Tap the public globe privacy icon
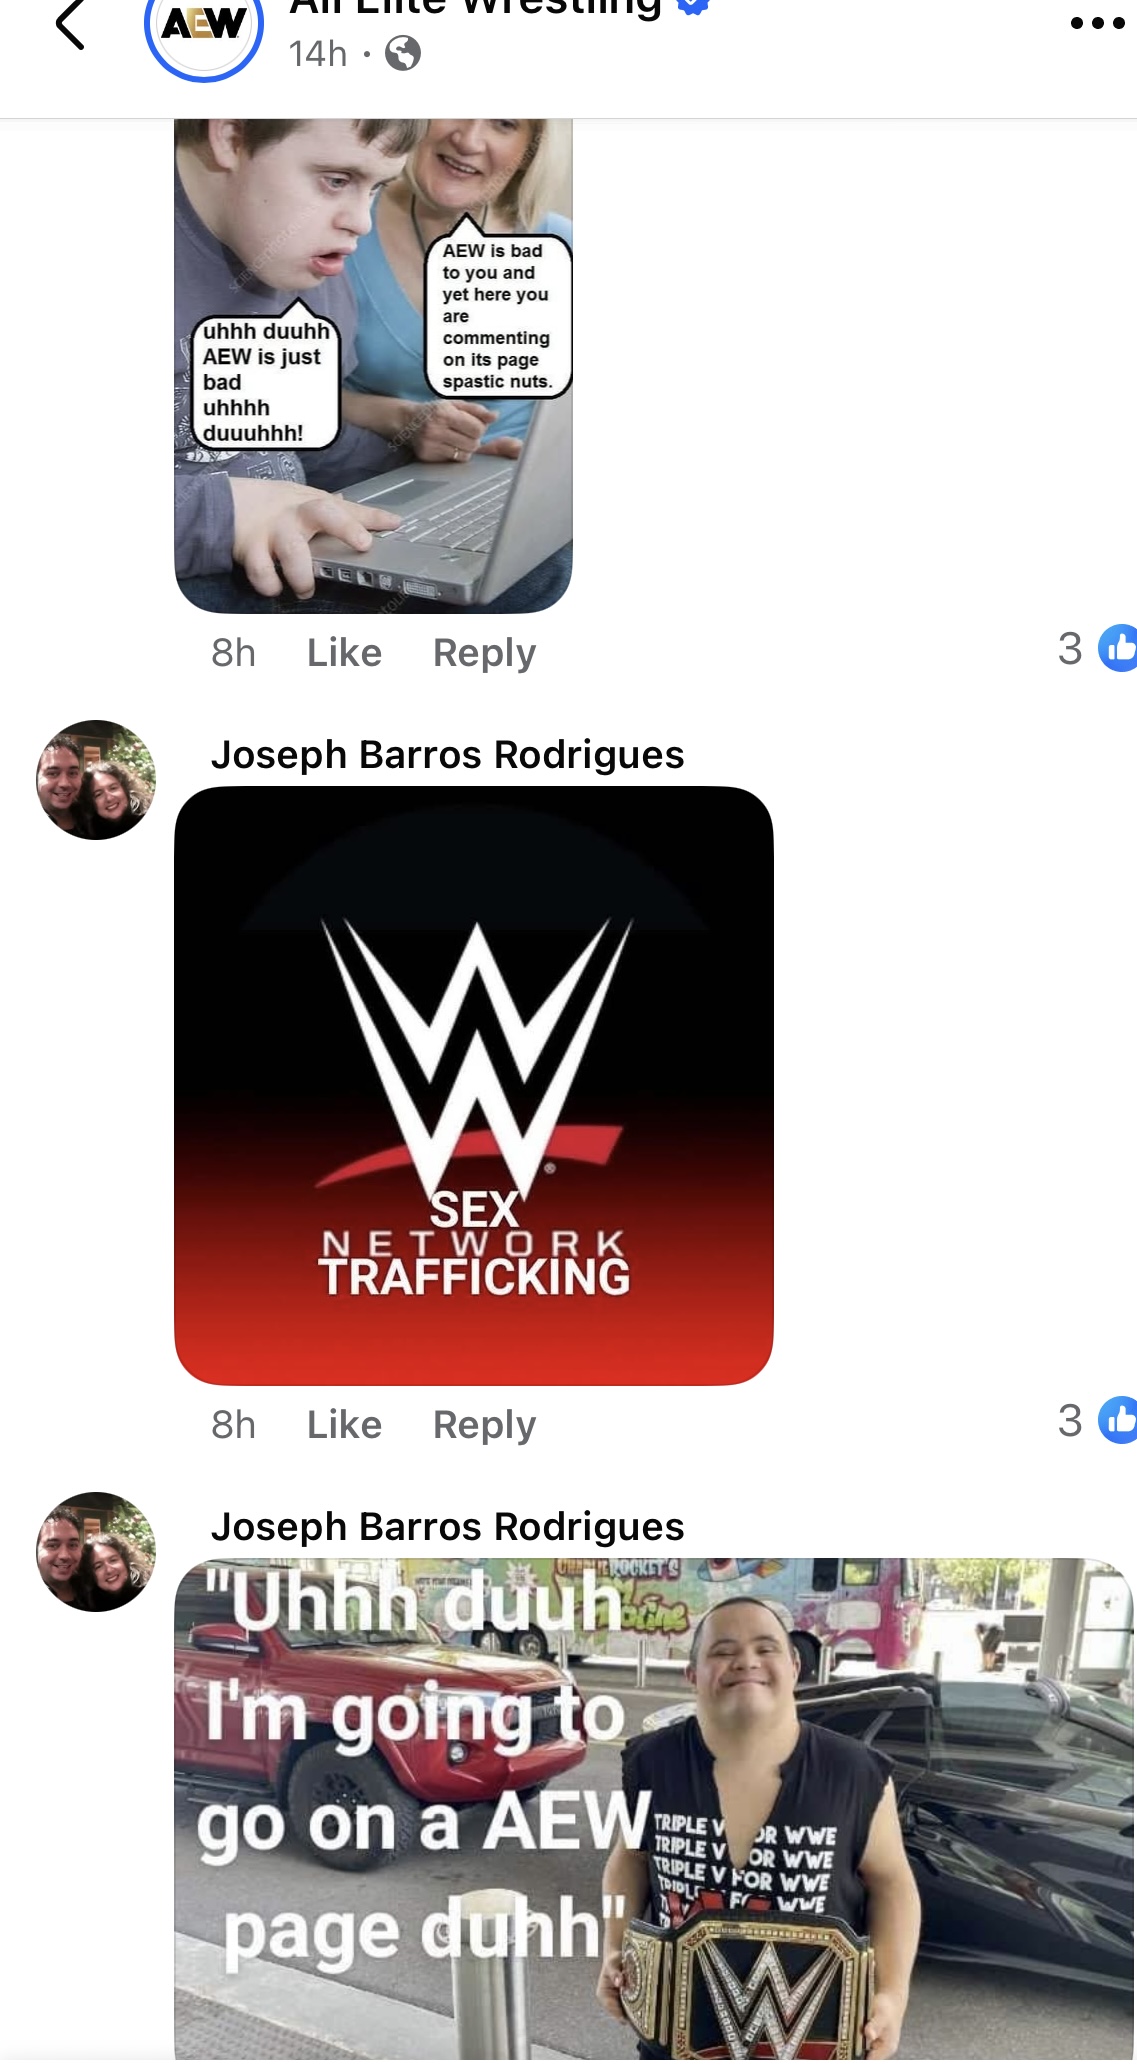This screenshot has height=2067, width=1137. click(x=403, y=53)
